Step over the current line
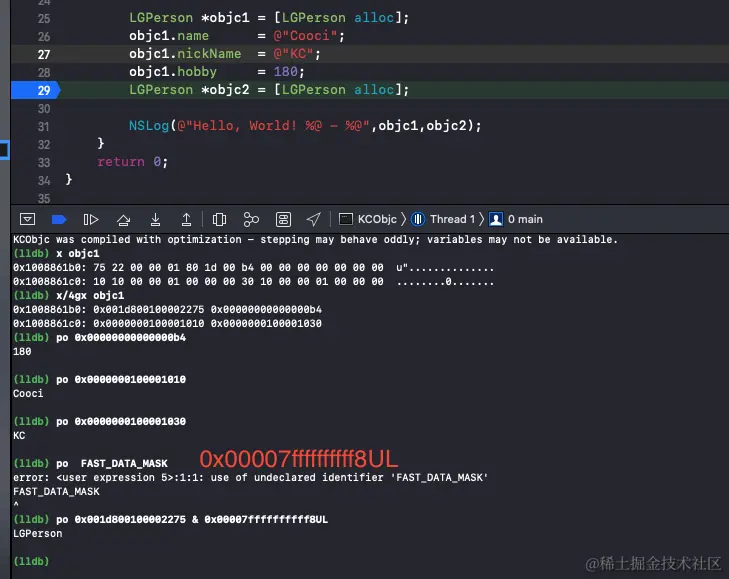 [x=123, y=219]
